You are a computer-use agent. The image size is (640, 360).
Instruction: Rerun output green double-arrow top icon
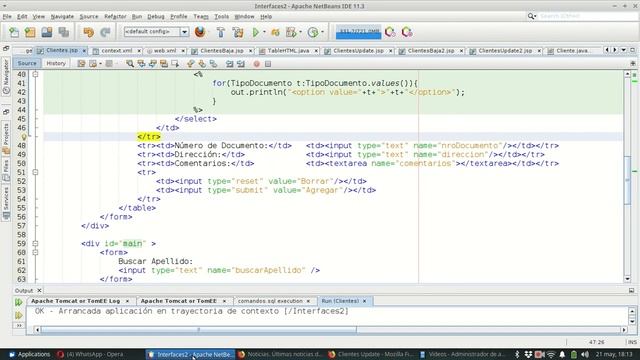coord(18,302)
